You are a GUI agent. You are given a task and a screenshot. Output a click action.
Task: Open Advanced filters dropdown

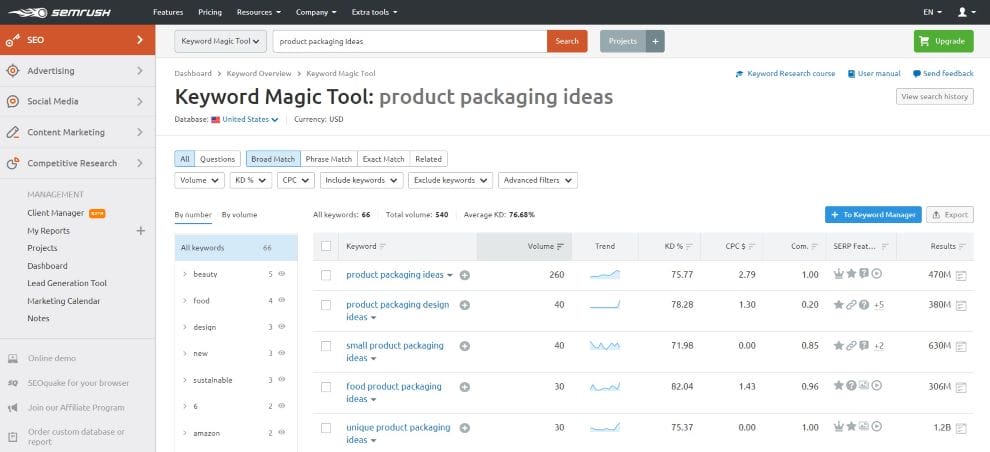tap(538, 181)
